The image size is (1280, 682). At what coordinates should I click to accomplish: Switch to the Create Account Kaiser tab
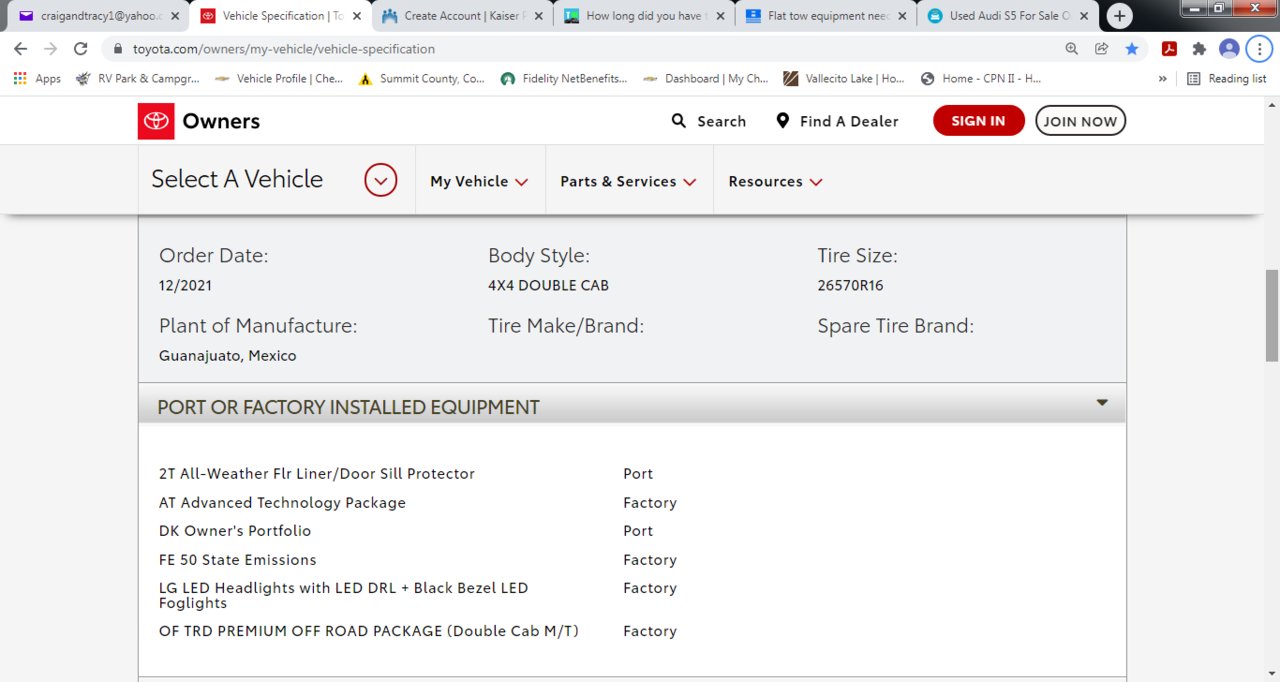point(461,16)
